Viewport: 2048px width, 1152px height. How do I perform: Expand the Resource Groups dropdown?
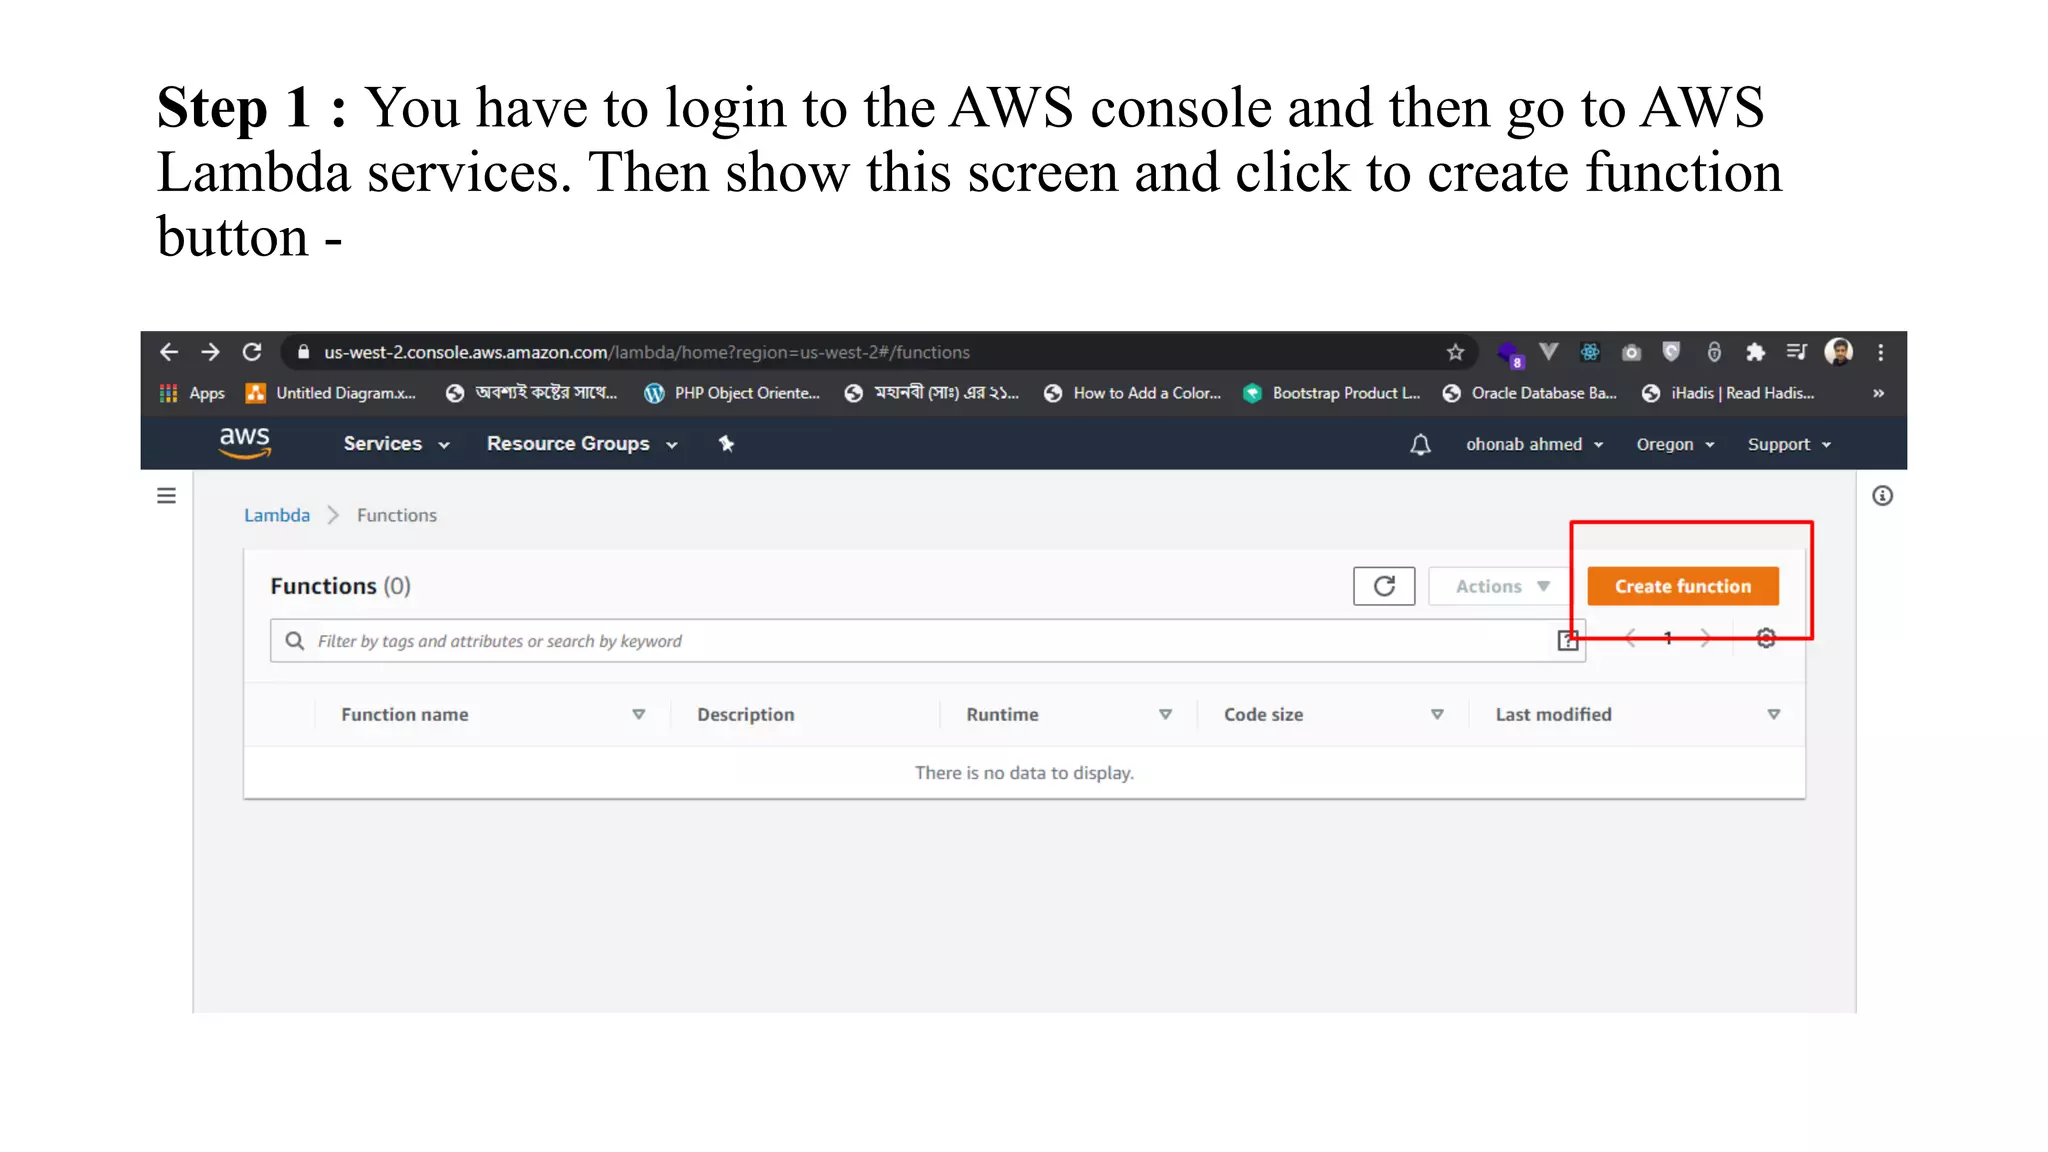click(581, 444)
